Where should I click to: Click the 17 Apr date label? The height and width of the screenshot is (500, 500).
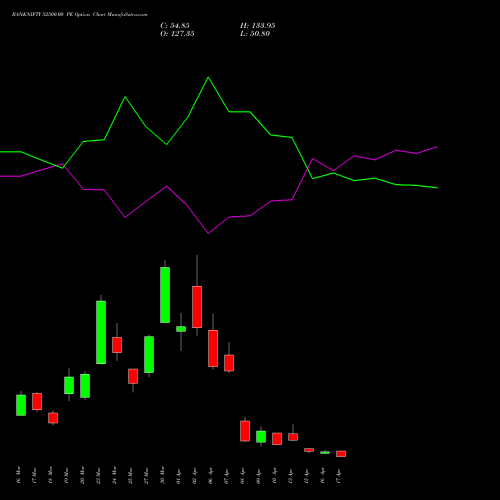tap(338, 475)
